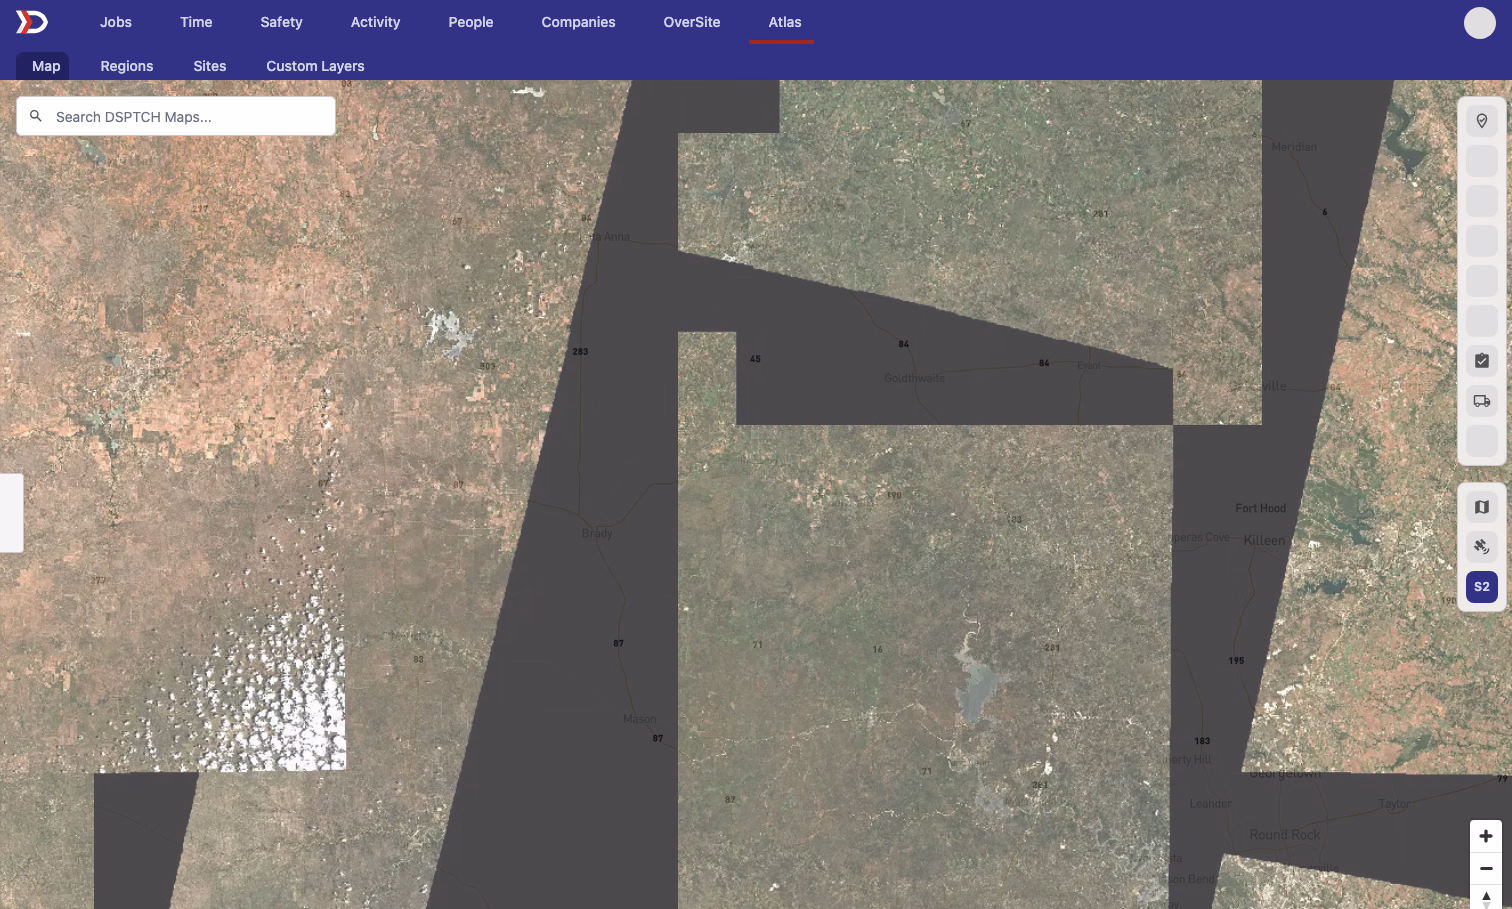Open the OverSite menu
1512x909 pixels.
click(692, 22)
